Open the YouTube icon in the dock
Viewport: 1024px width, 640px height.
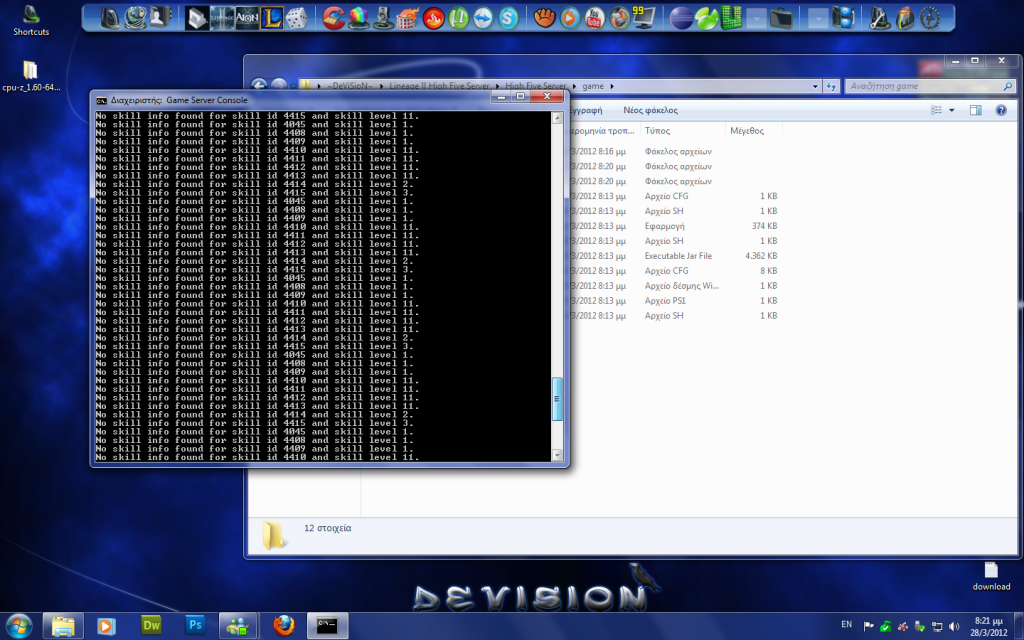[x=594, y=17]
